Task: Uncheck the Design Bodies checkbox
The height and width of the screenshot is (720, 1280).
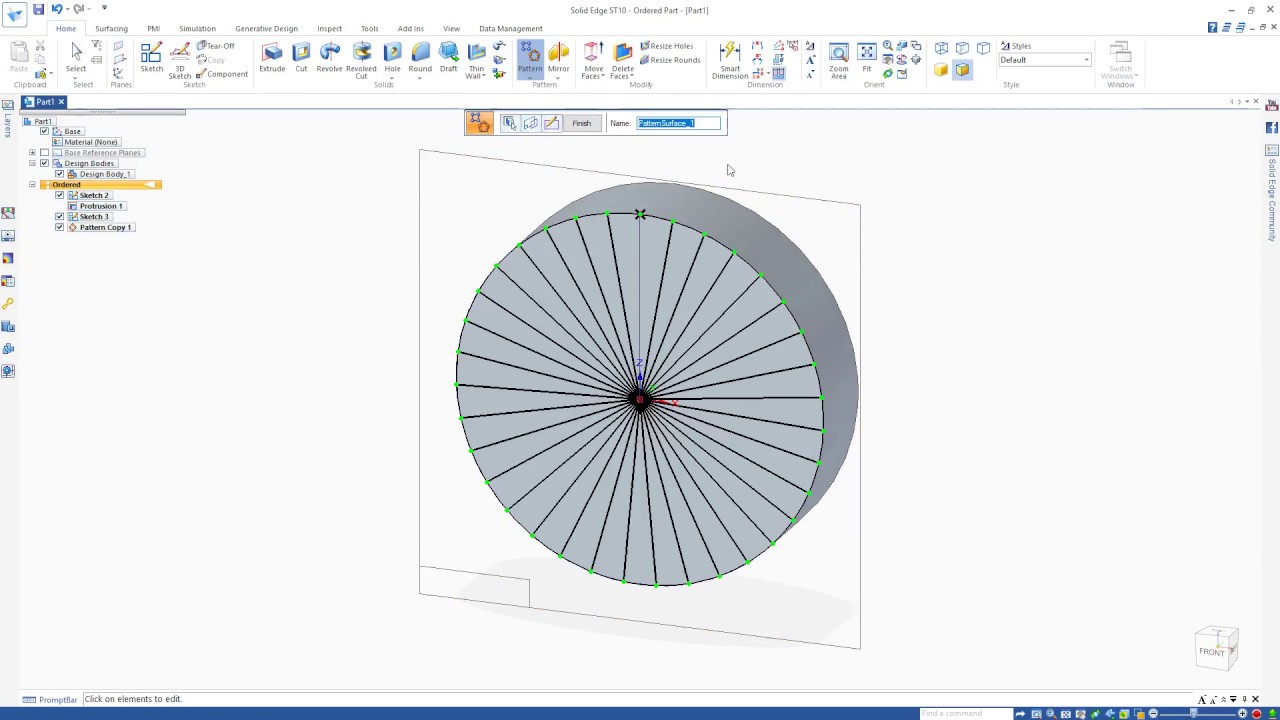Action: (44, 163)
